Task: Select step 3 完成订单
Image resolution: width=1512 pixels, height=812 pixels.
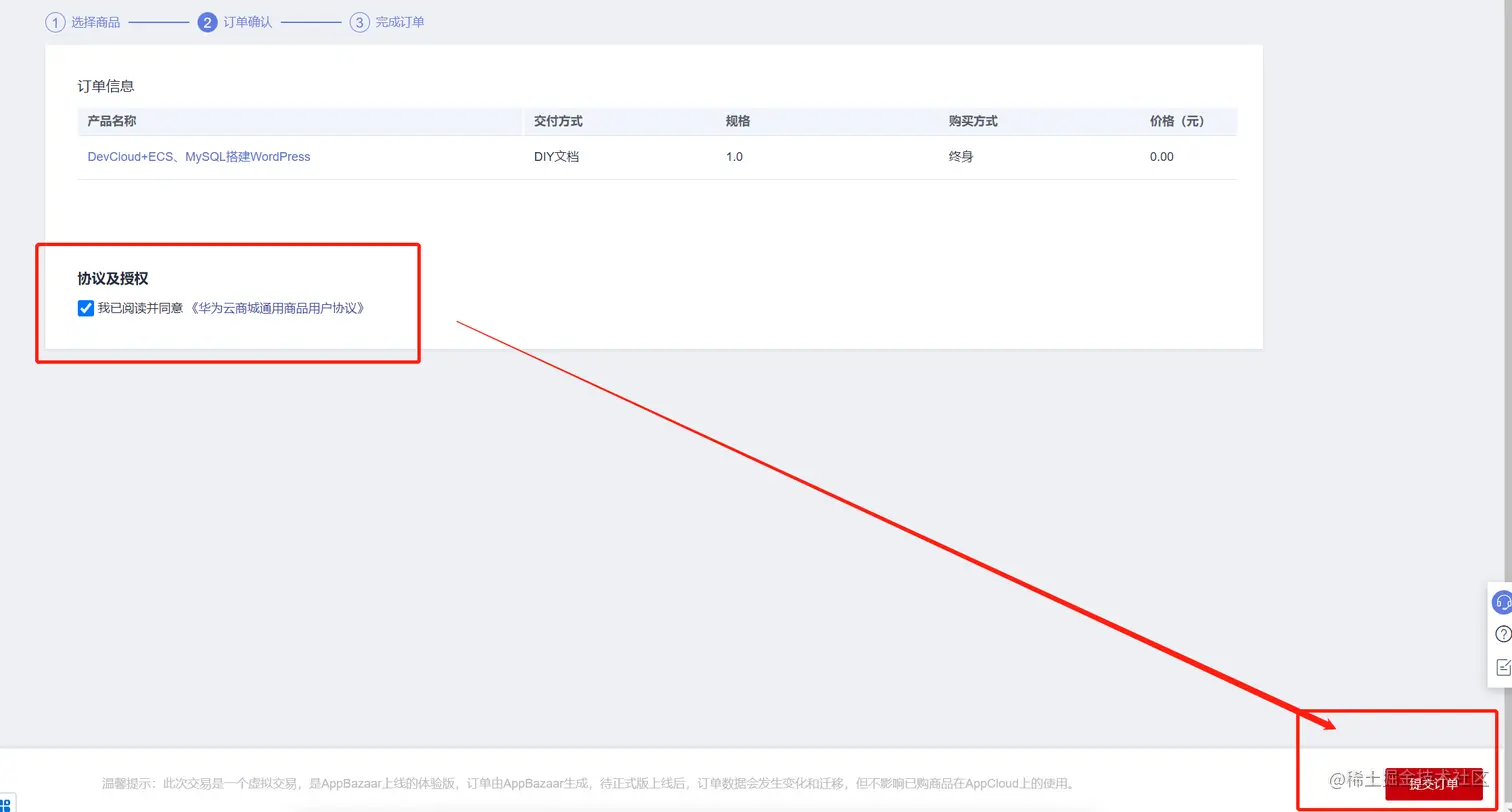Action: [x=387, y=22]
